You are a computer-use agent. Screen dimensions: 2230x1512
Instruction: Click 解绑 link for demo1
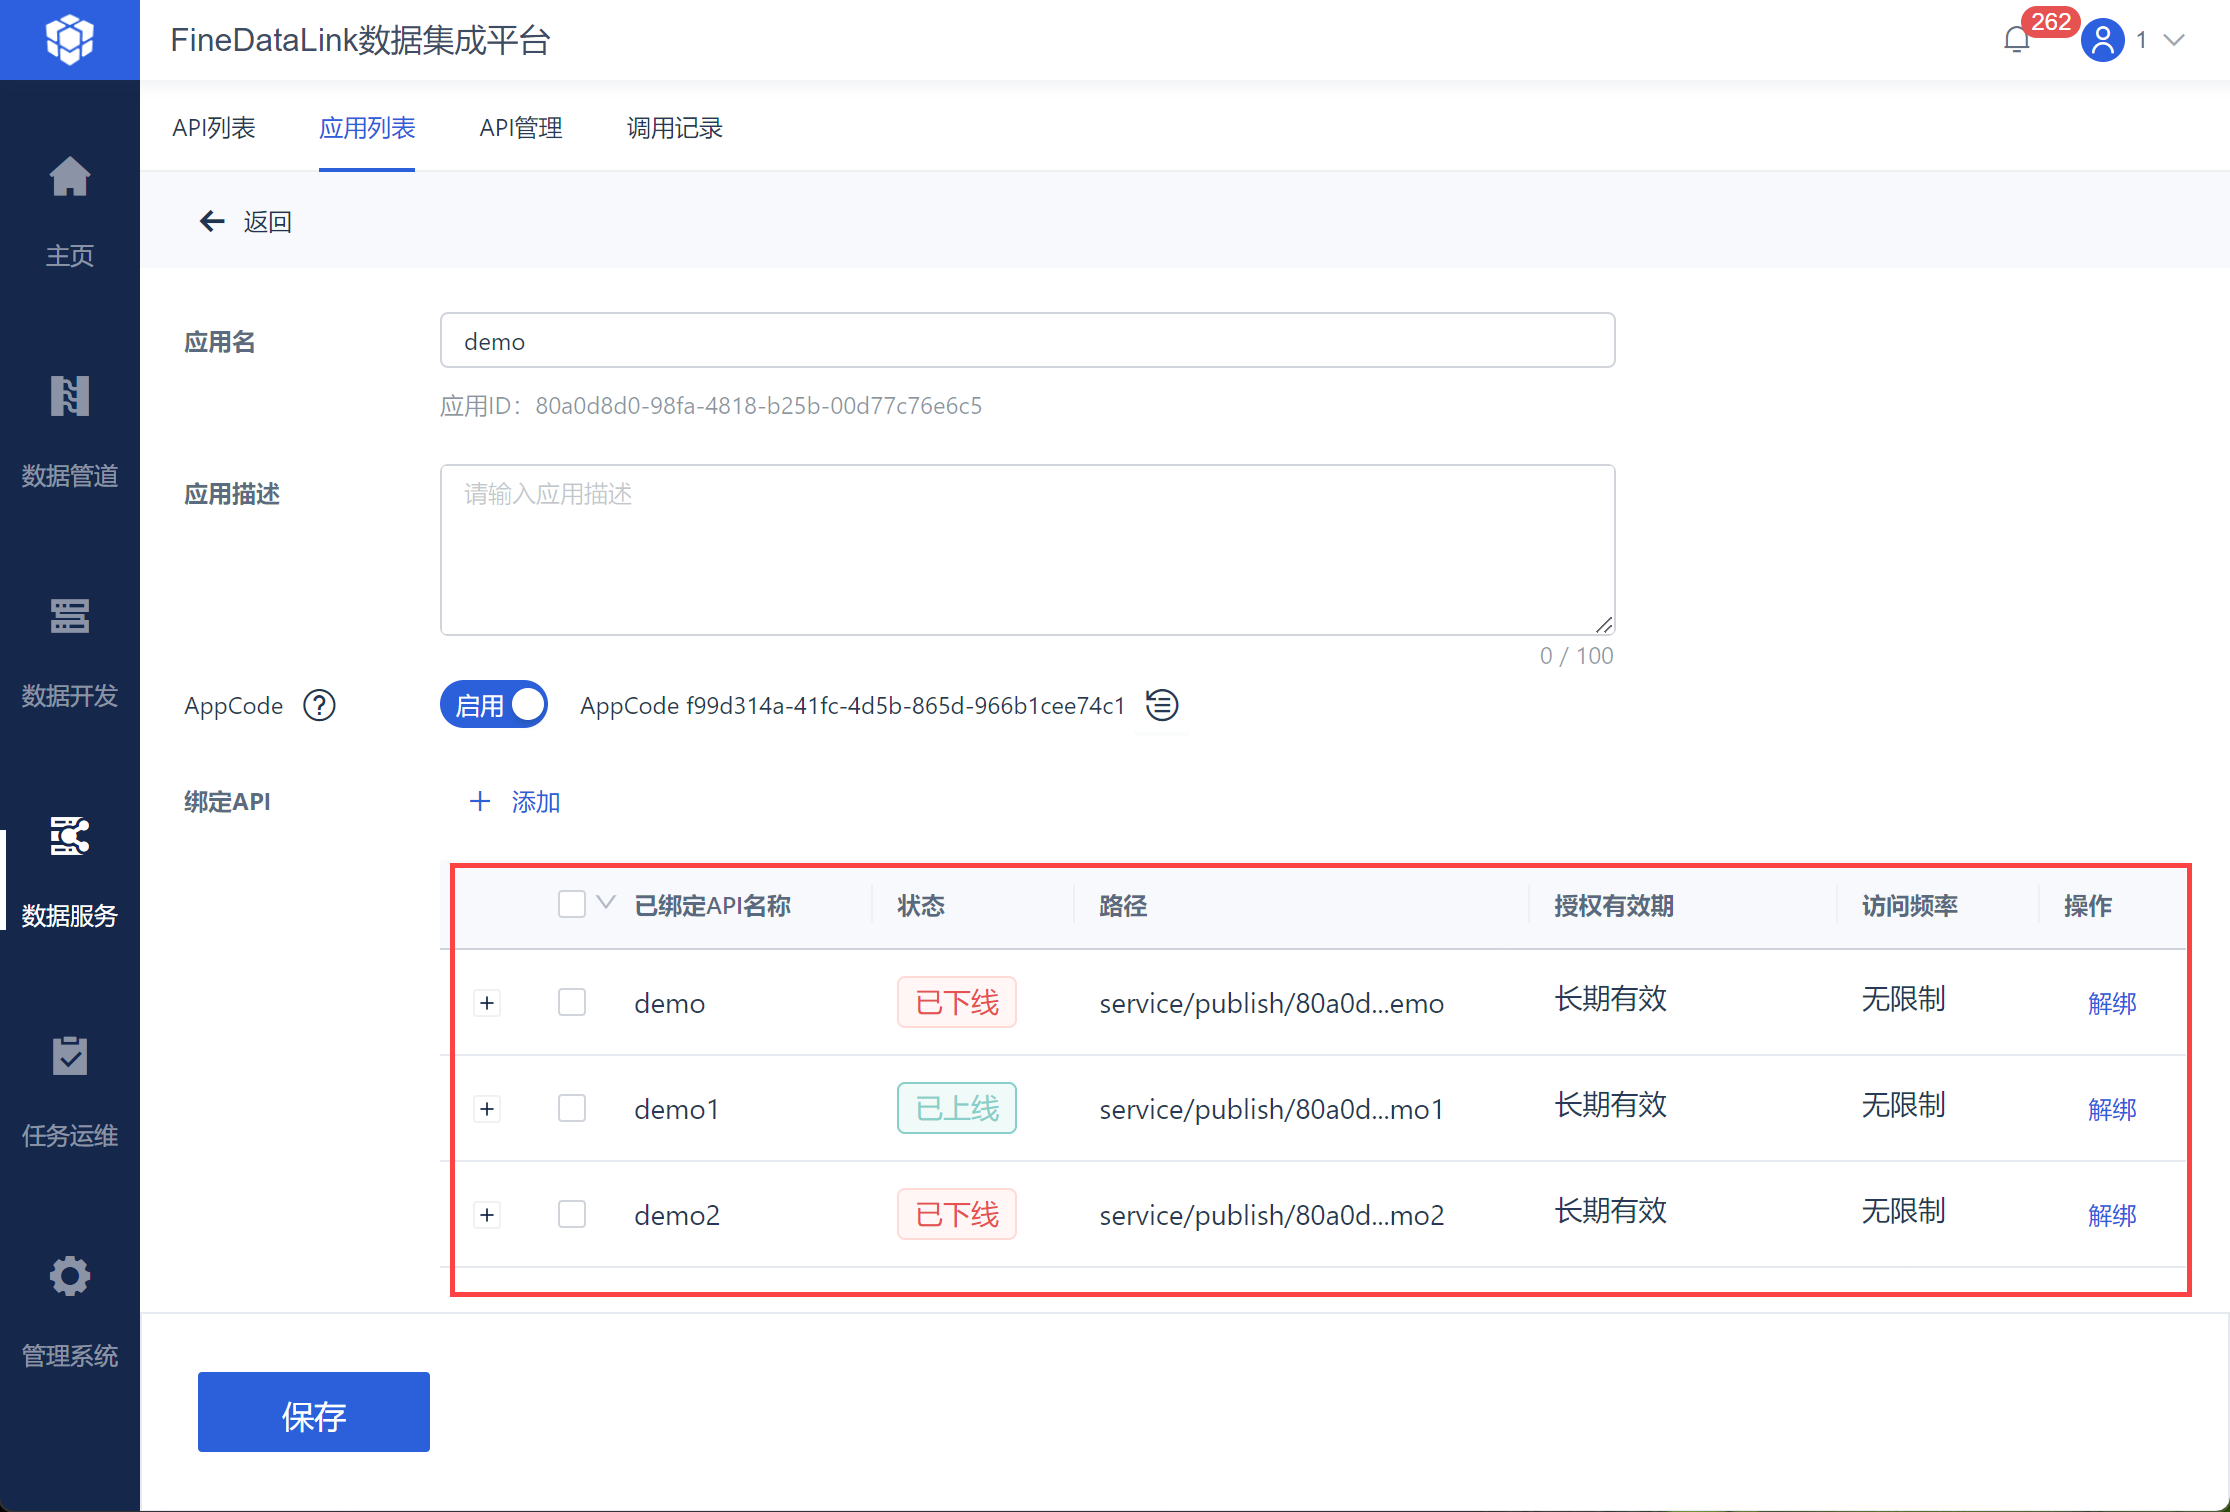(2112, 1109)
